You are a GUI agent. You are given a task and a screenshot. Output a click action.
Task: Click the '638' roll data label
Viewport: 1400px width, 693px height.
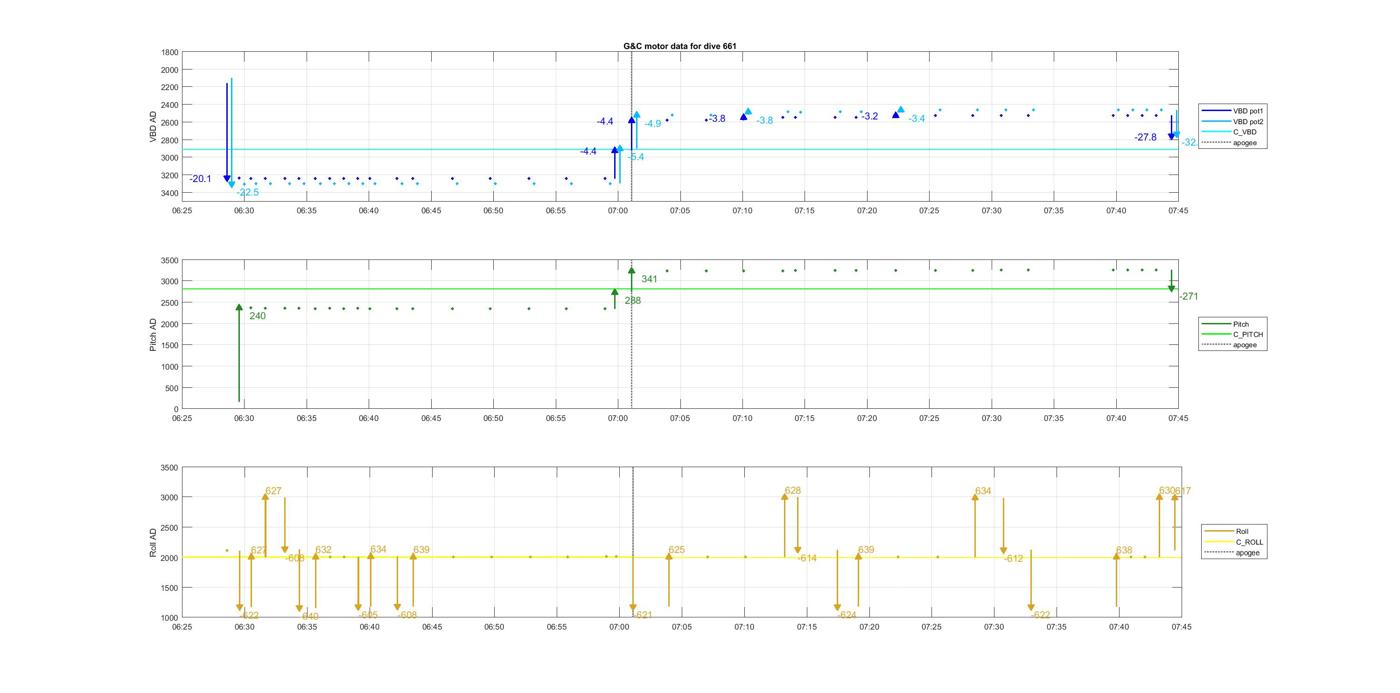pos(1124,551)
